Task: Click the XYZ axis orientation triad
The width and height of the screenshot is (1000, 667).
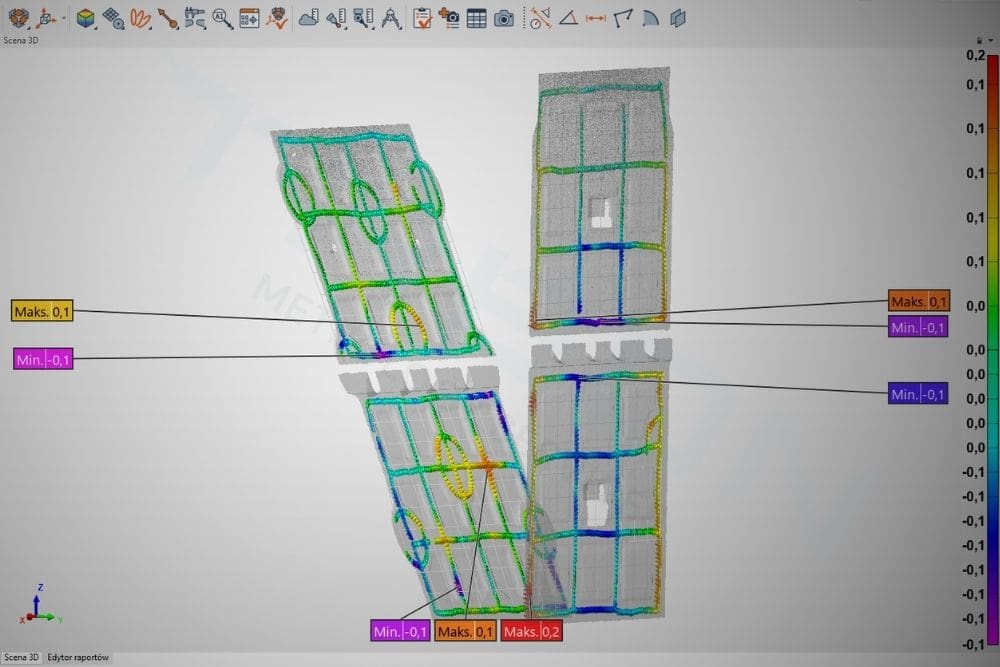Action: point(36,606)
